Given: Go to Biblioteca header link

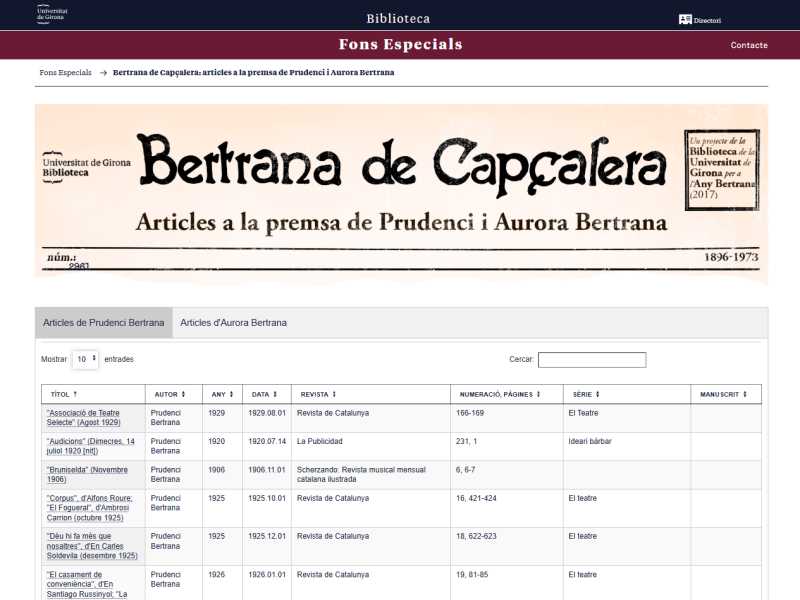Looking at the screenshot, I should point(398,19).
